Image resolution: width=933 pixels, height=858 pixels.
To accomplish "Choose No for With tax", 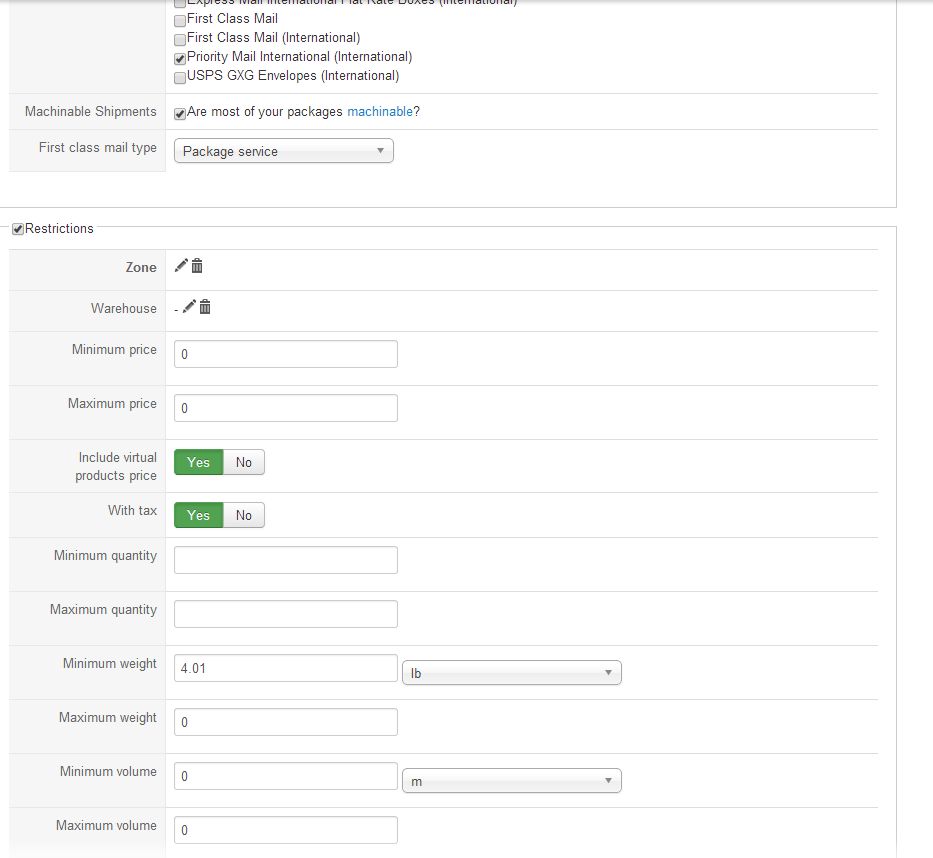I will coord(244,515).
